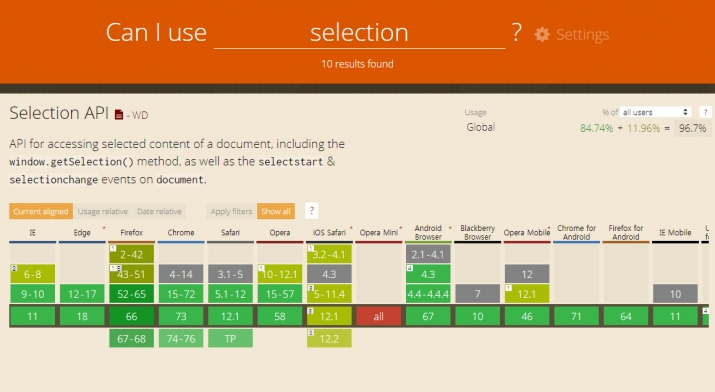Select the Opera 10-12.1 cell
The width and height of the screenshot is (715, 392).
[x=280, y=274]
